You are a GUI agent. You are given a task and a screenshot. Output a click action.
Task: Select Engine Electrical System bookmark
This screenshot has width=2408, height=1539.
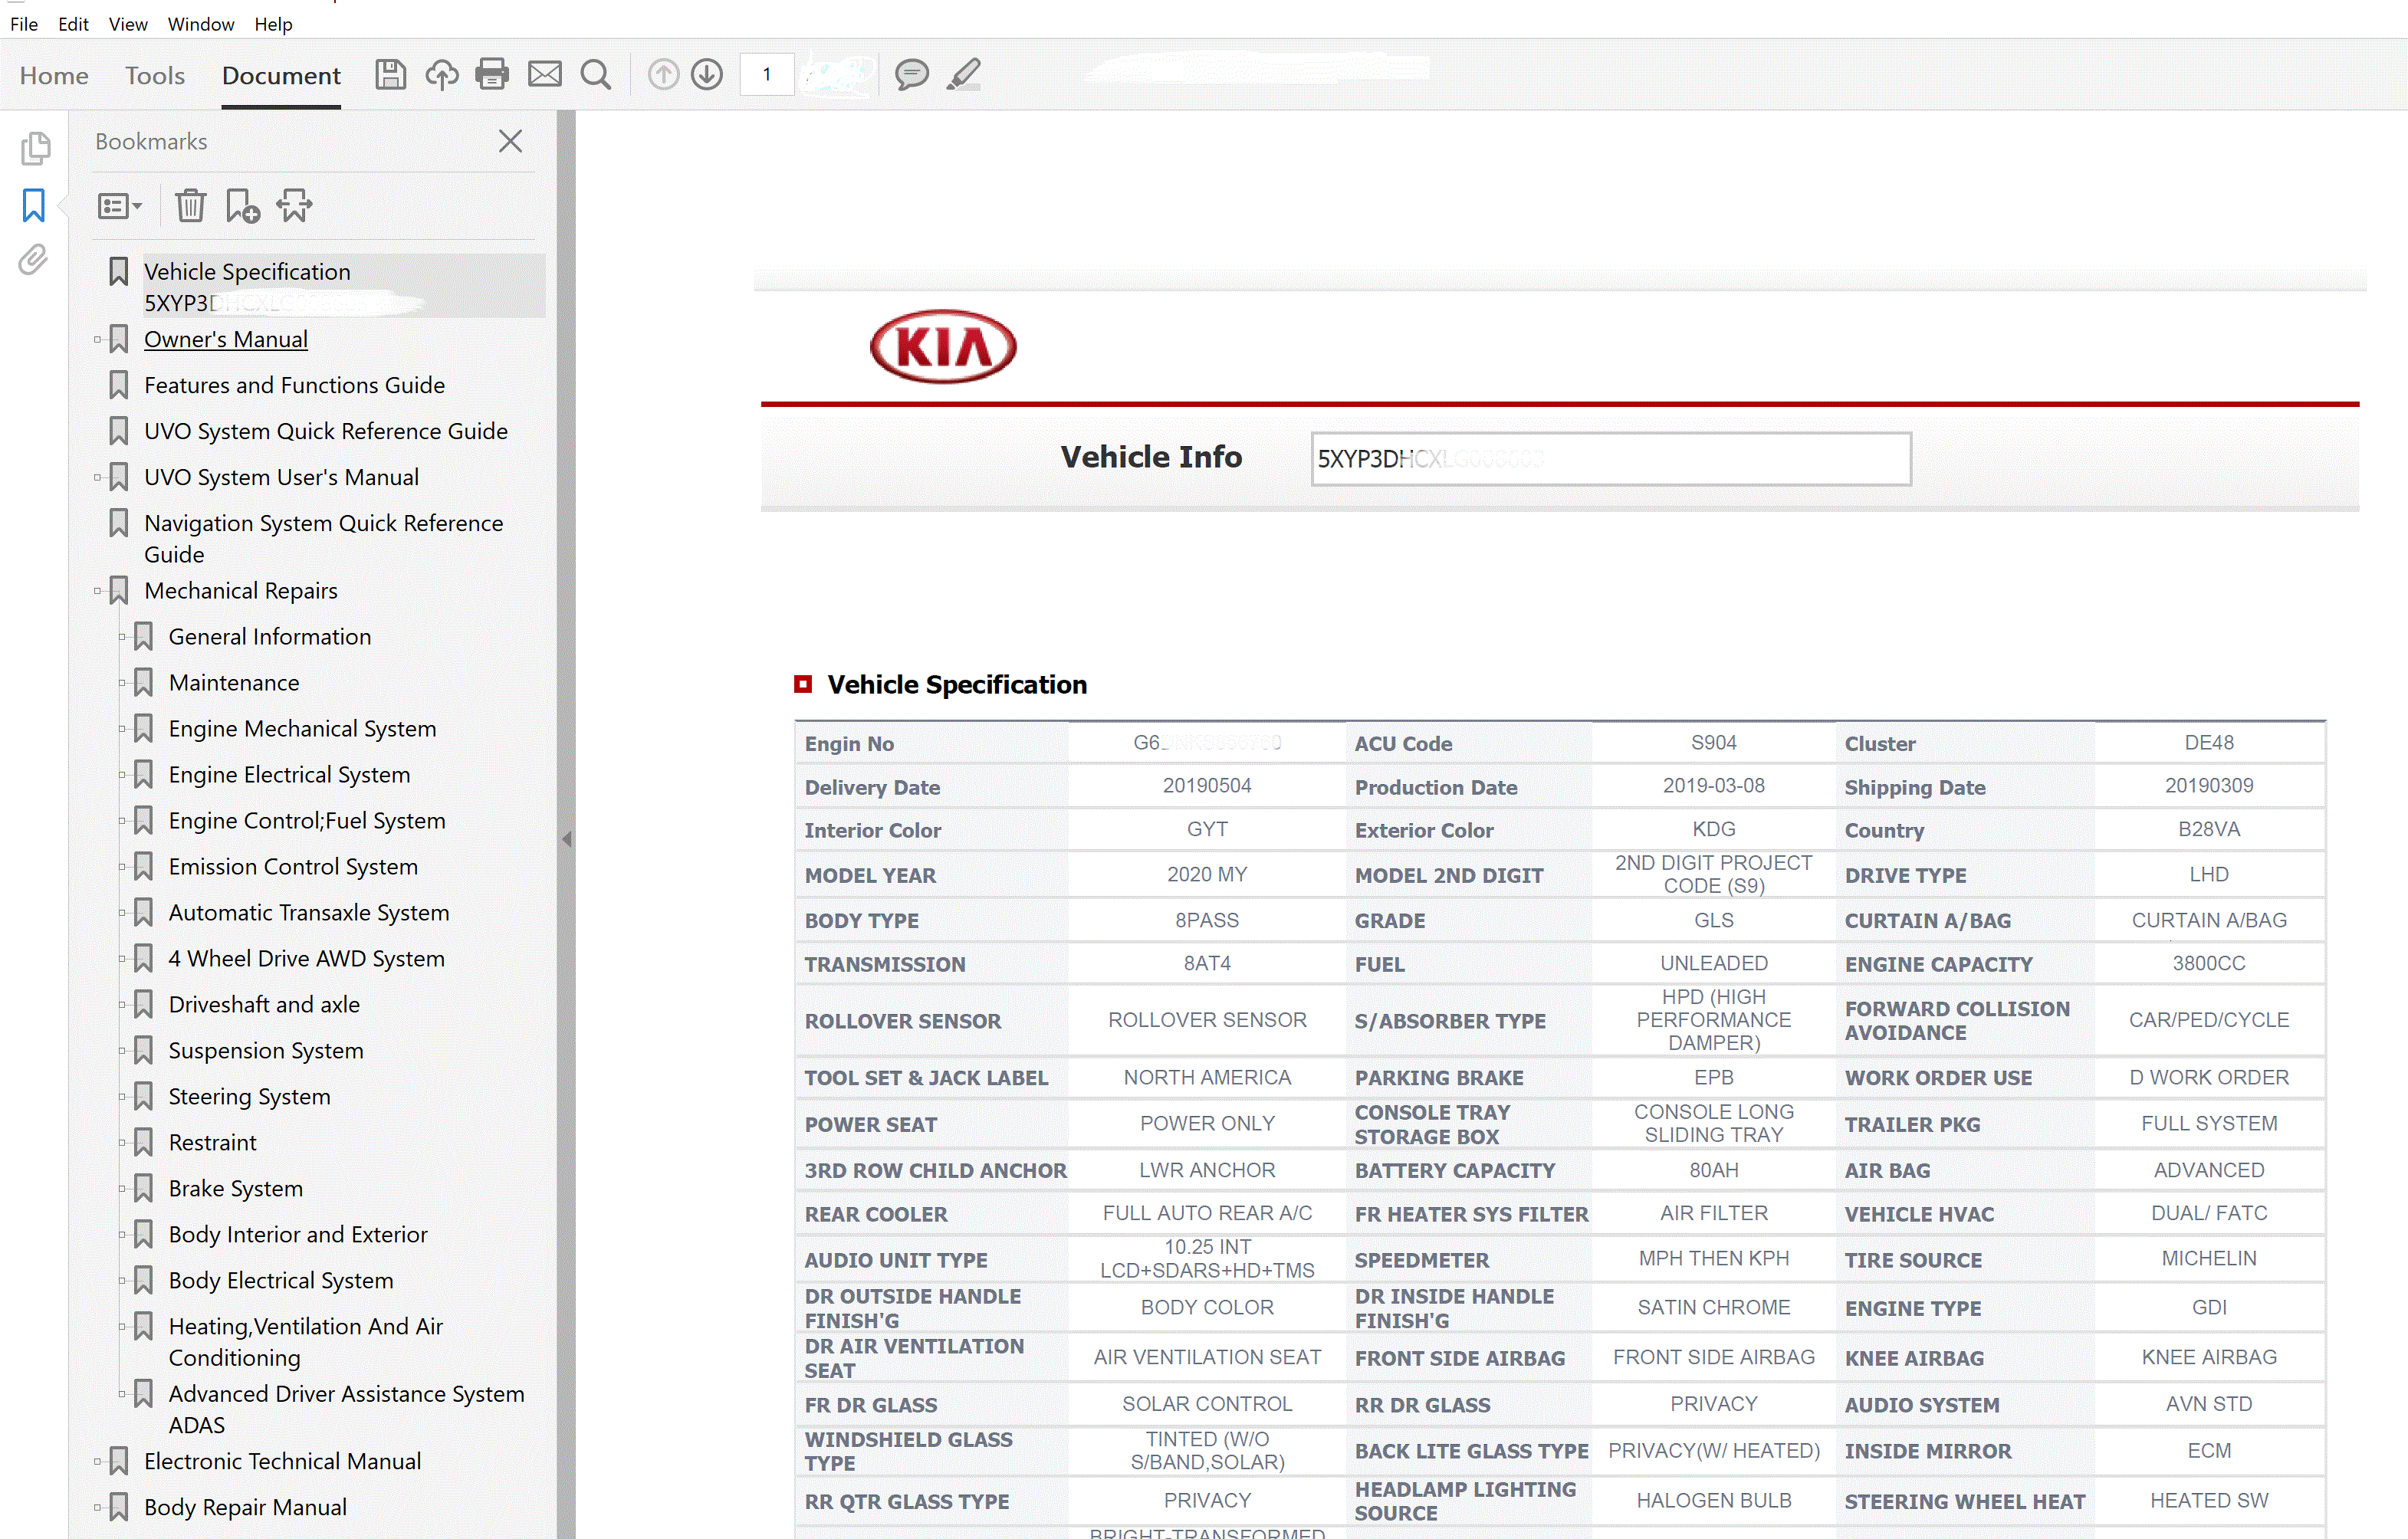289,776
